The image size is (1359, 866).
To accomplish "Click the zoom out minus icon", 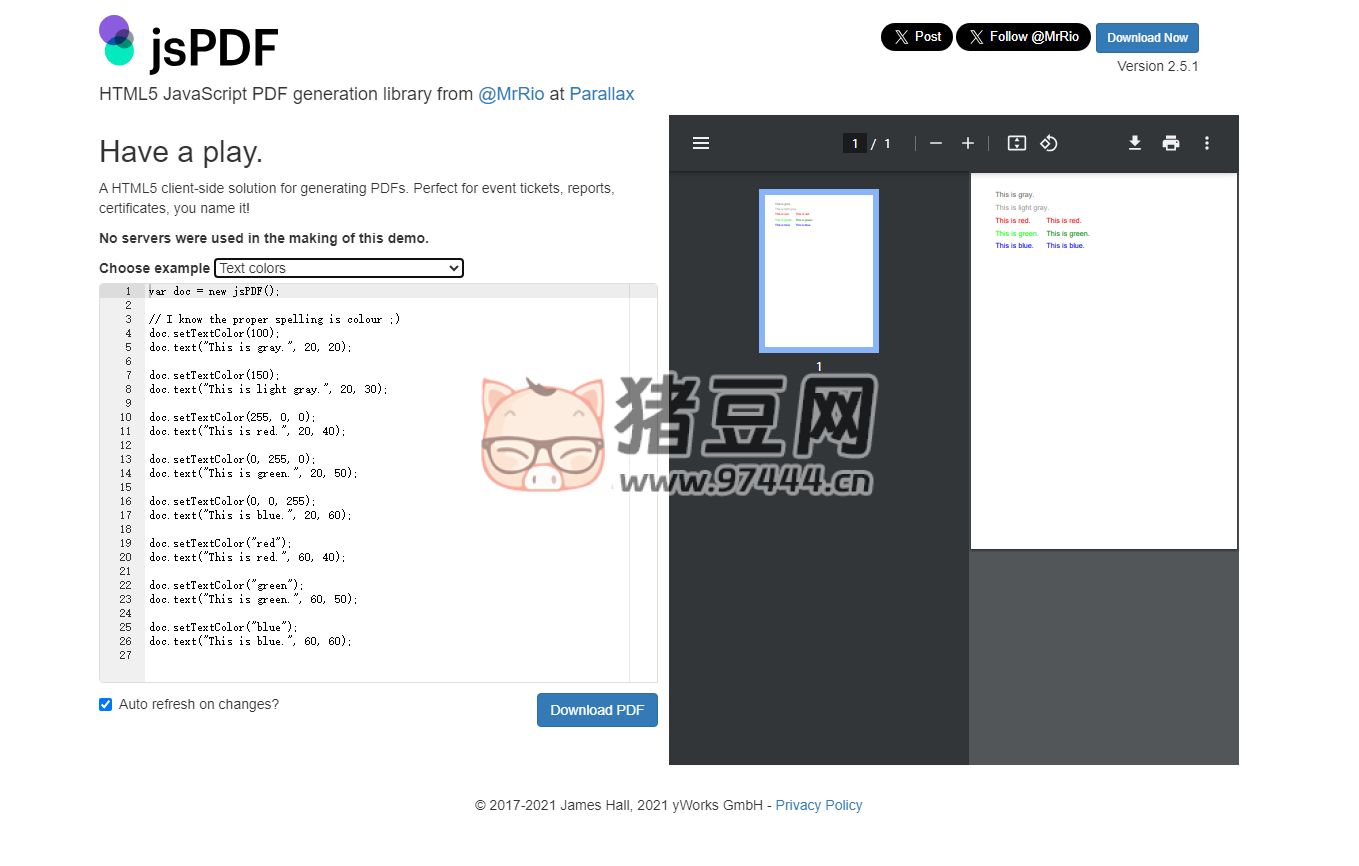I will pos(936,143).
